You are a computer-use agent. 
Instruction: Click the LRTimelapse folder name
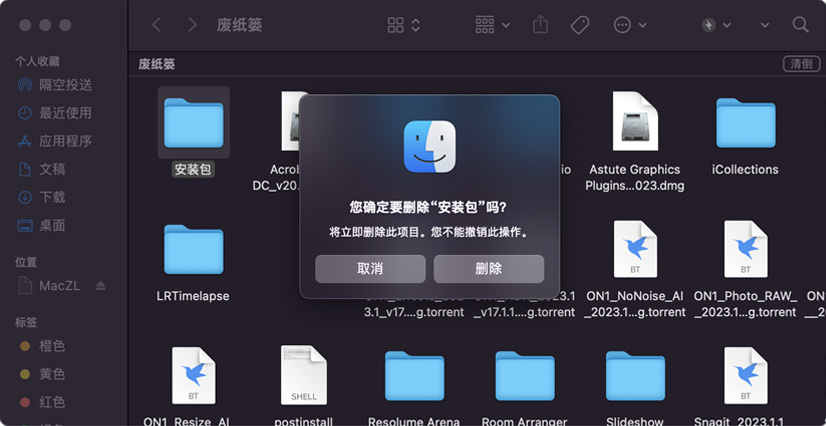193,296
